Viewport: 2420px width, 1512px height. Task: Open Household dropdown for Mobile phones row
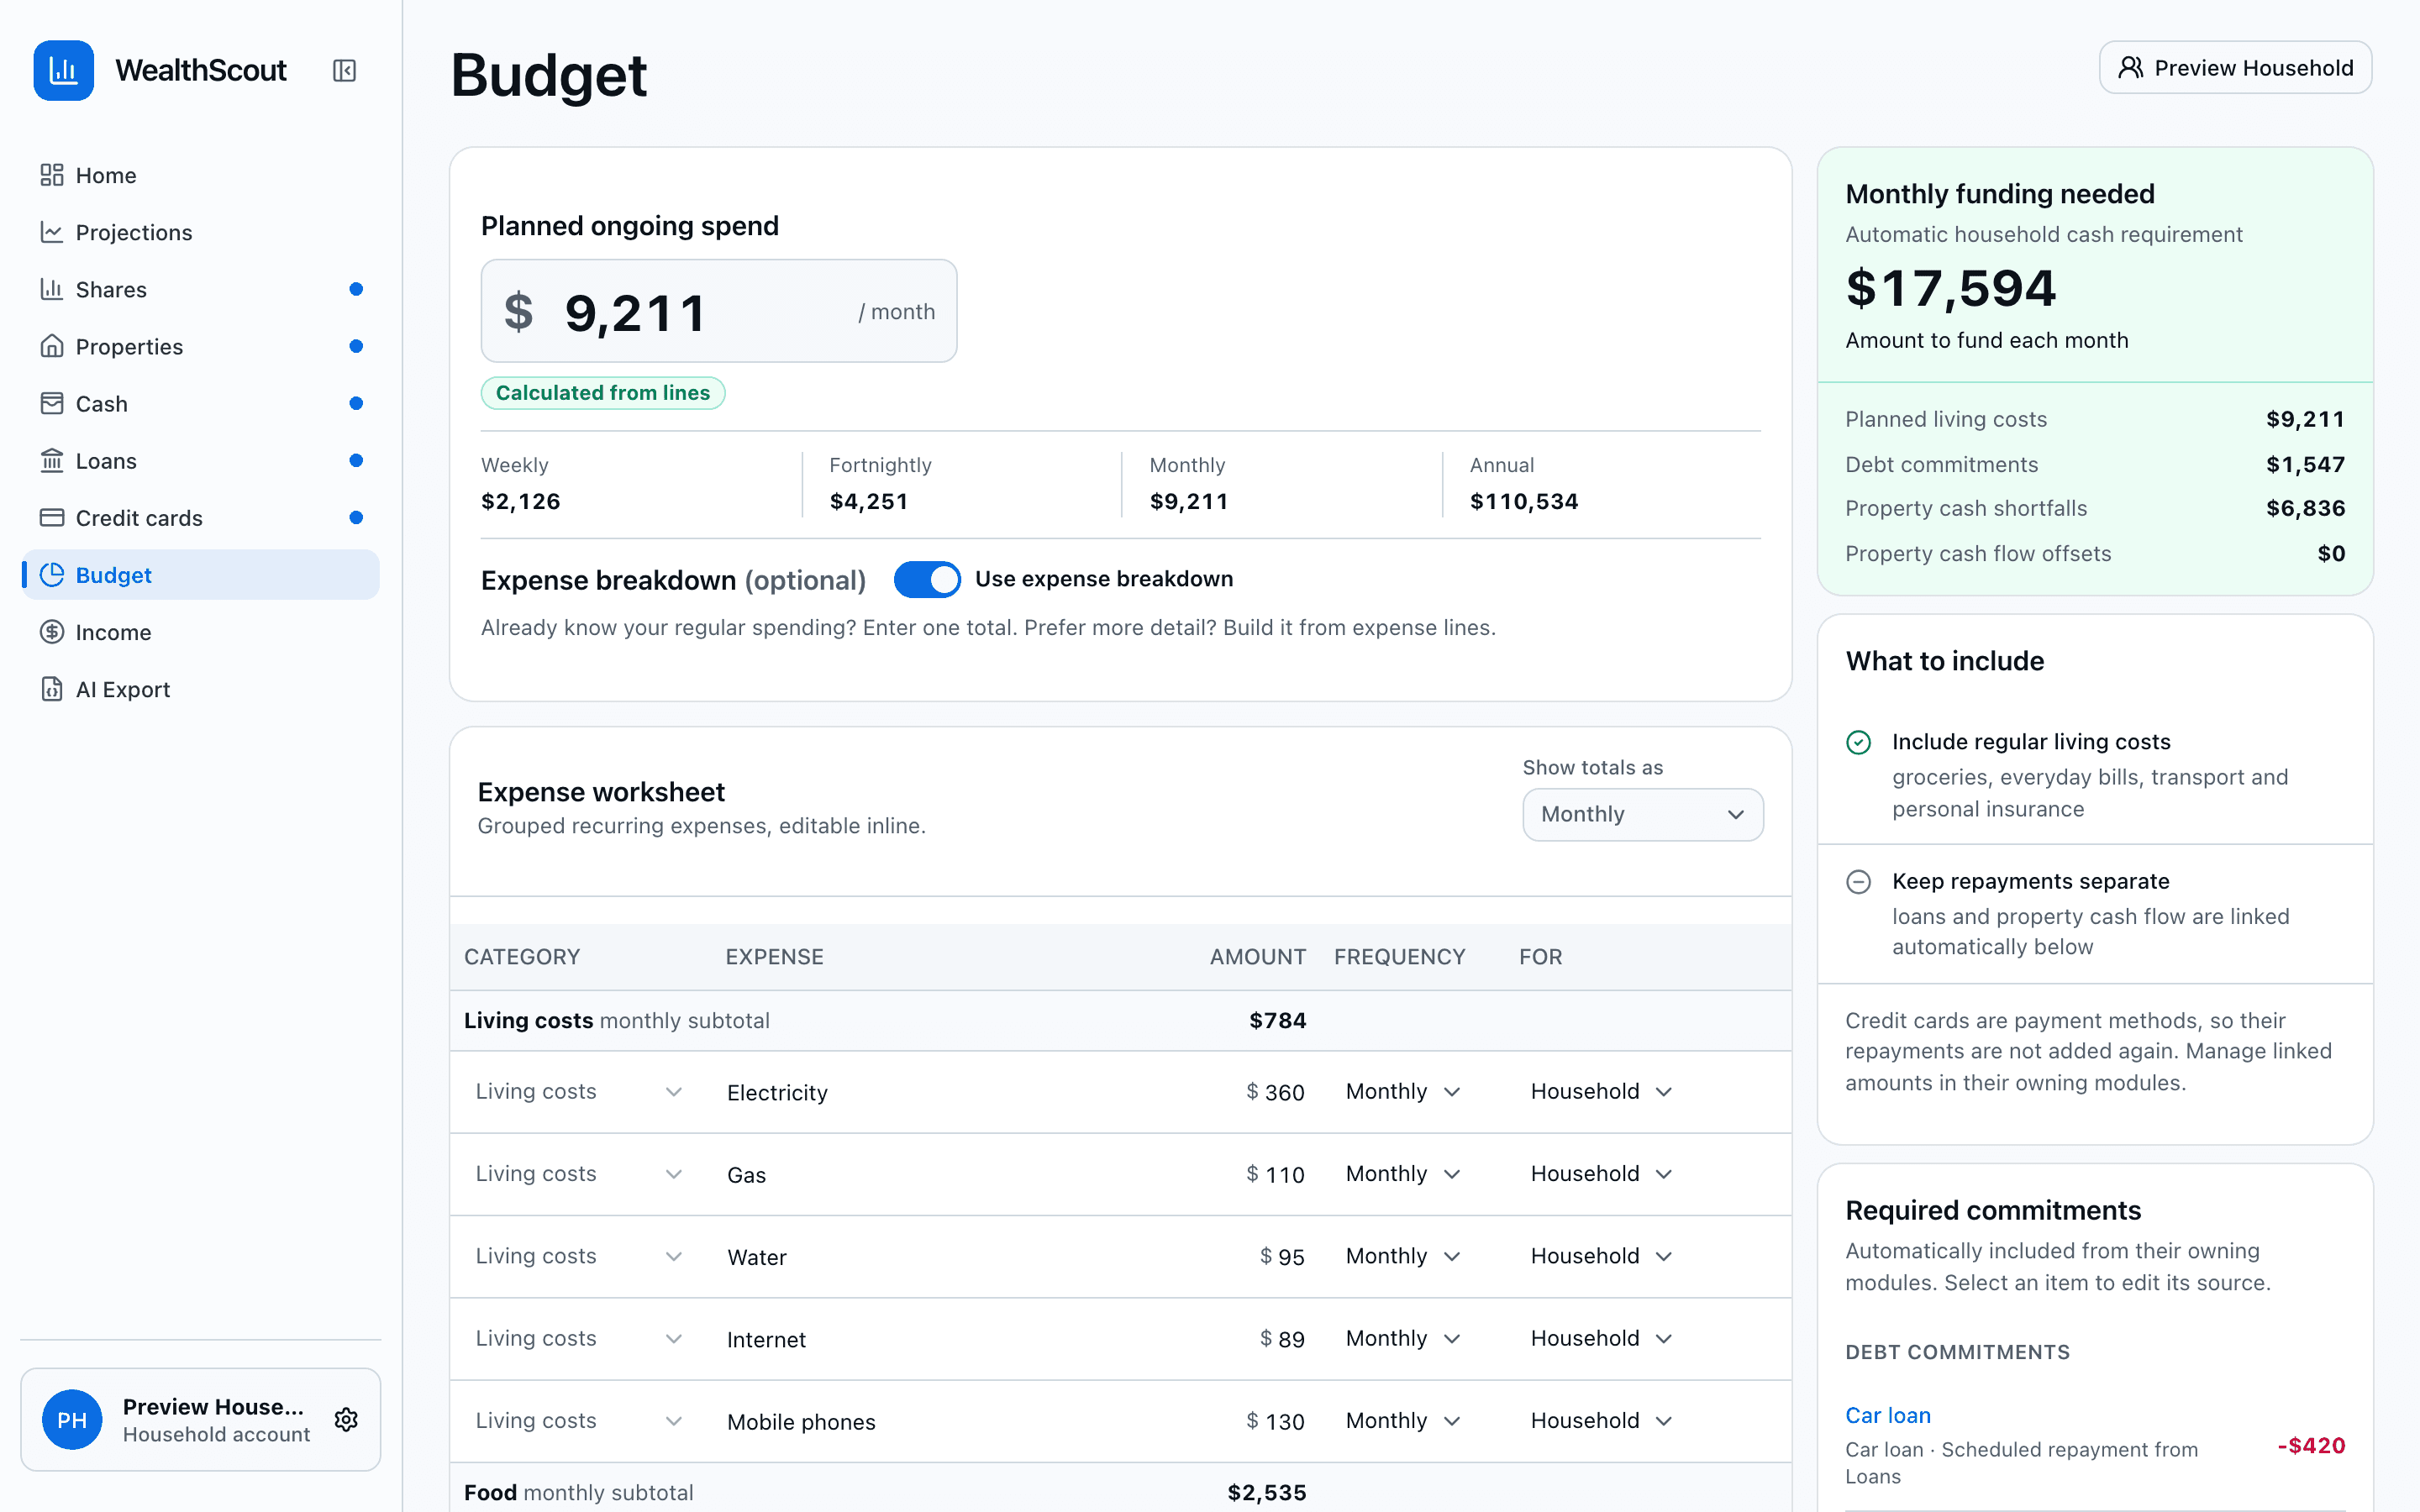(x=1601, y=1420)
